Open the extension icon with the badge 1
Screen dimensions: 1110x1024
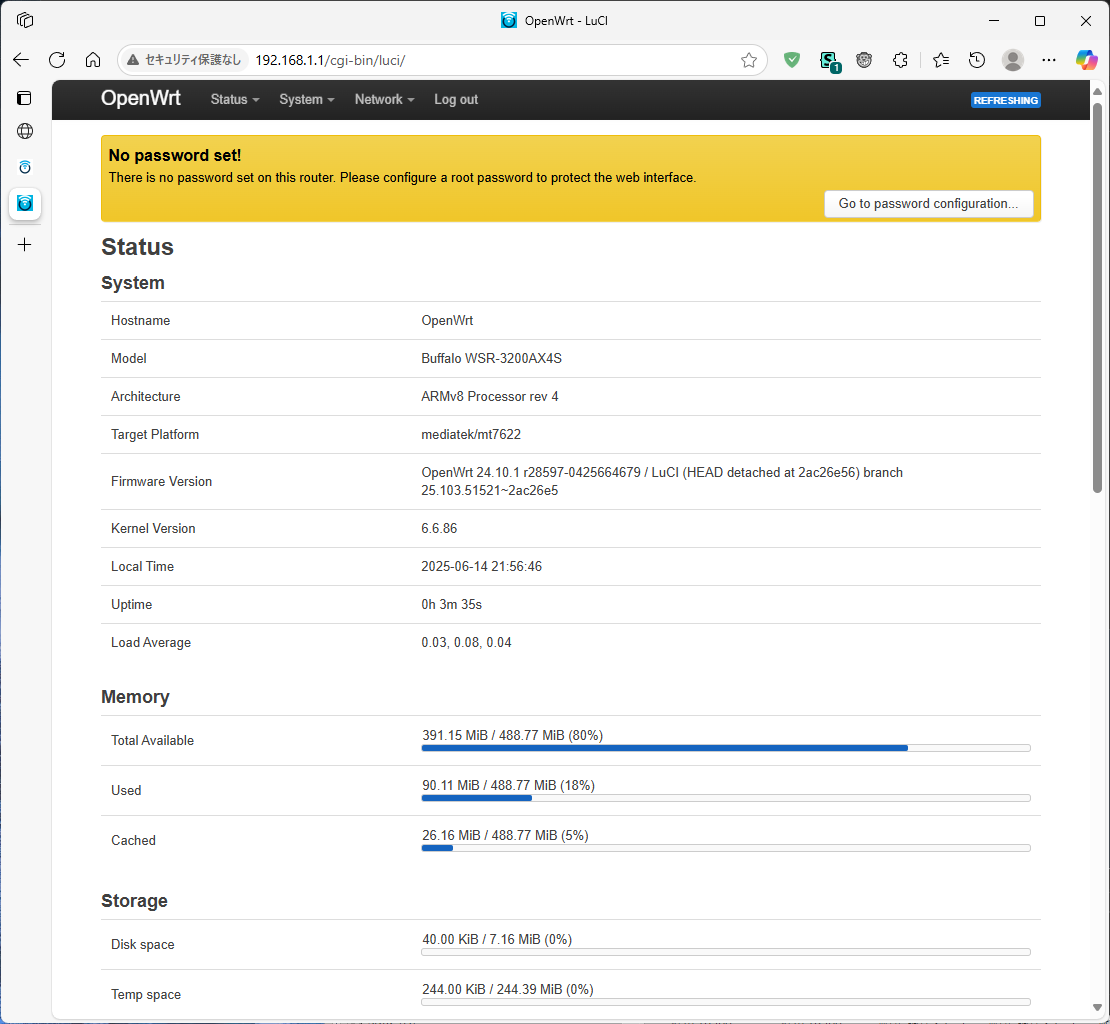pyautogui.click(x=828, y=61)
